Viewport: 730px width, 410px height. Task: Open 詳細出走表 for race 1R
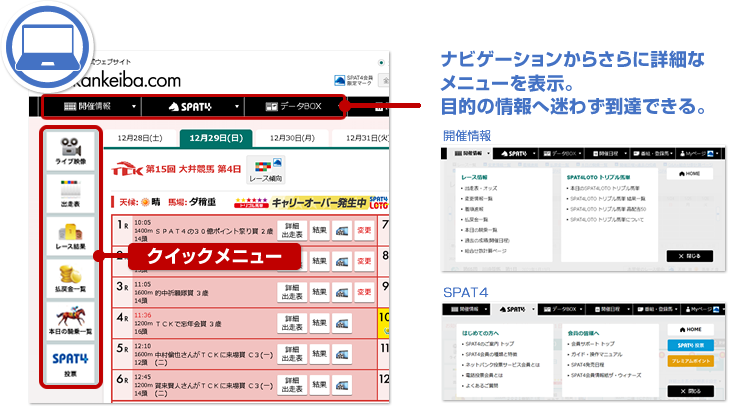[292, 230]
